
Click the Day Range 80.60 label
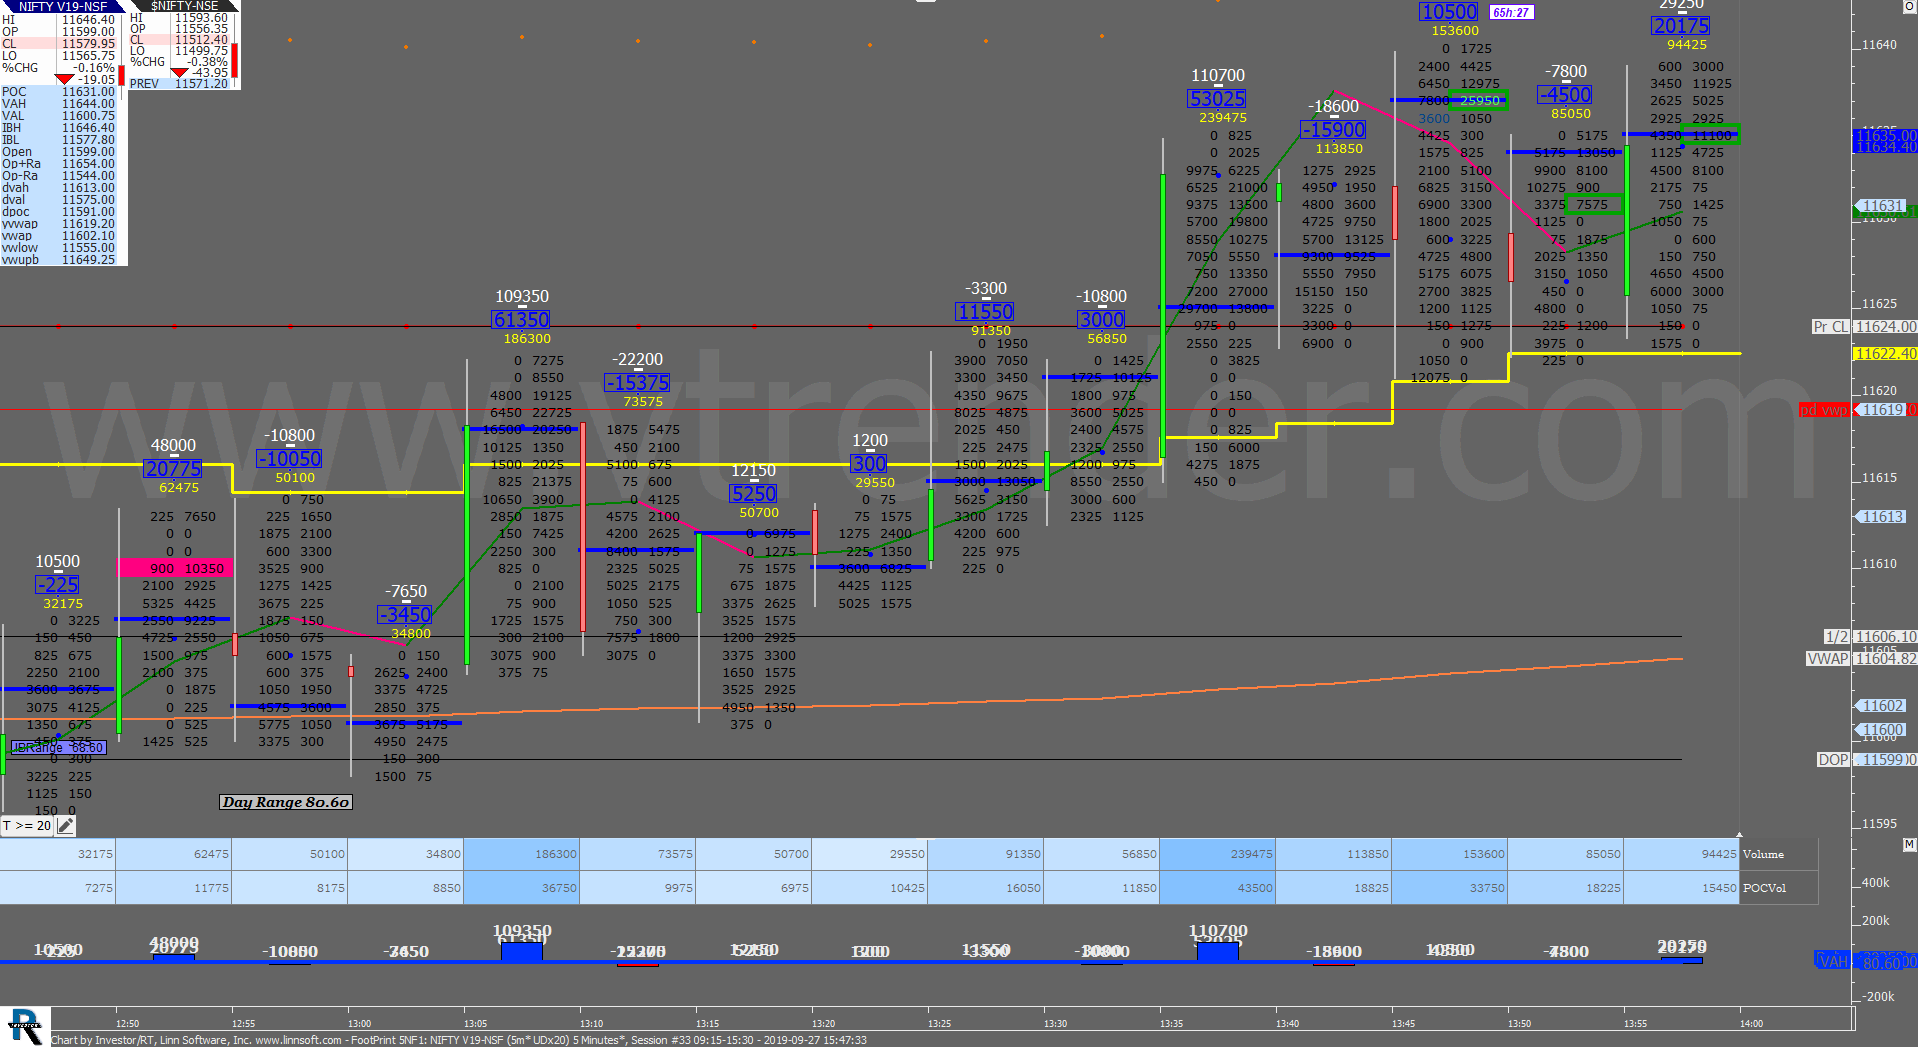click(x=286, y=802)
